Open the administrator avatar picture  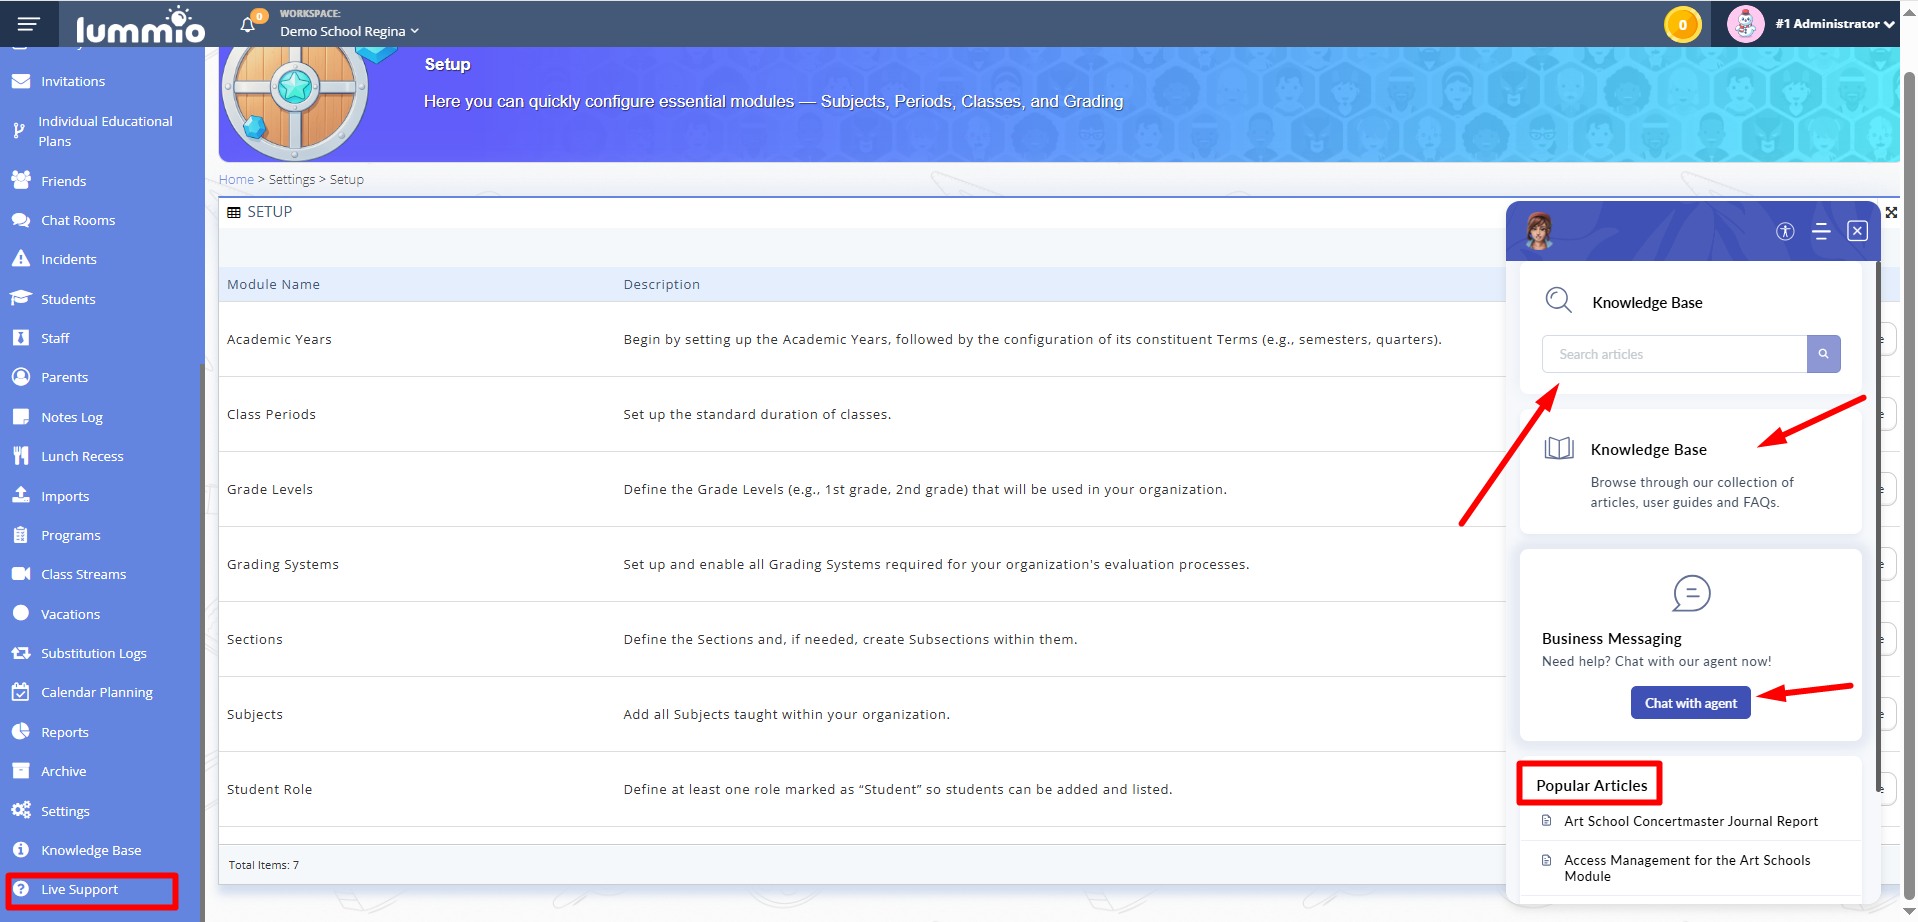click(1745, 24)
